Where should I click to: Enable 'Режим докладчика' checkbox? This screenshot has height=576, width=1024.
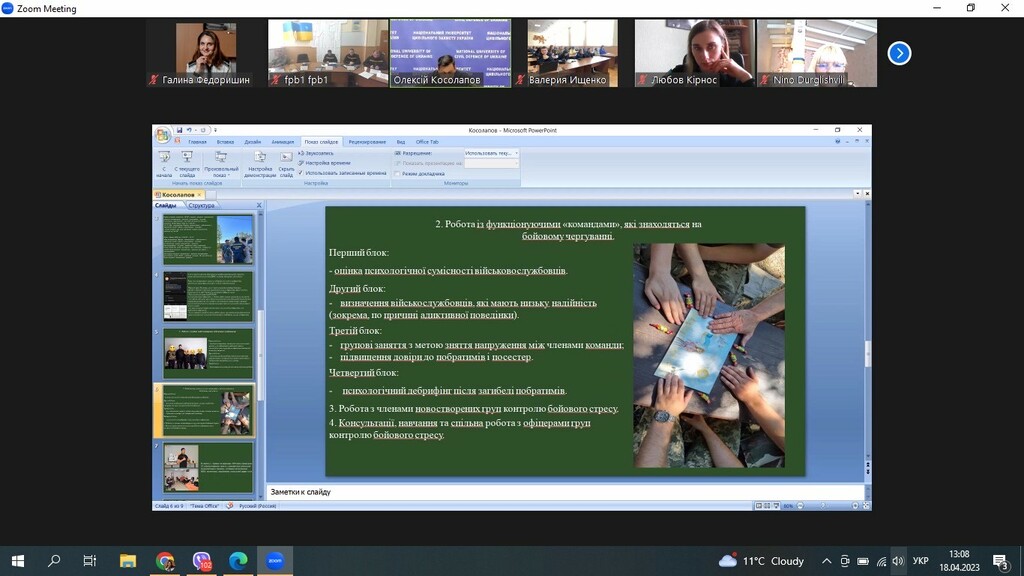(x=398, y=173)
